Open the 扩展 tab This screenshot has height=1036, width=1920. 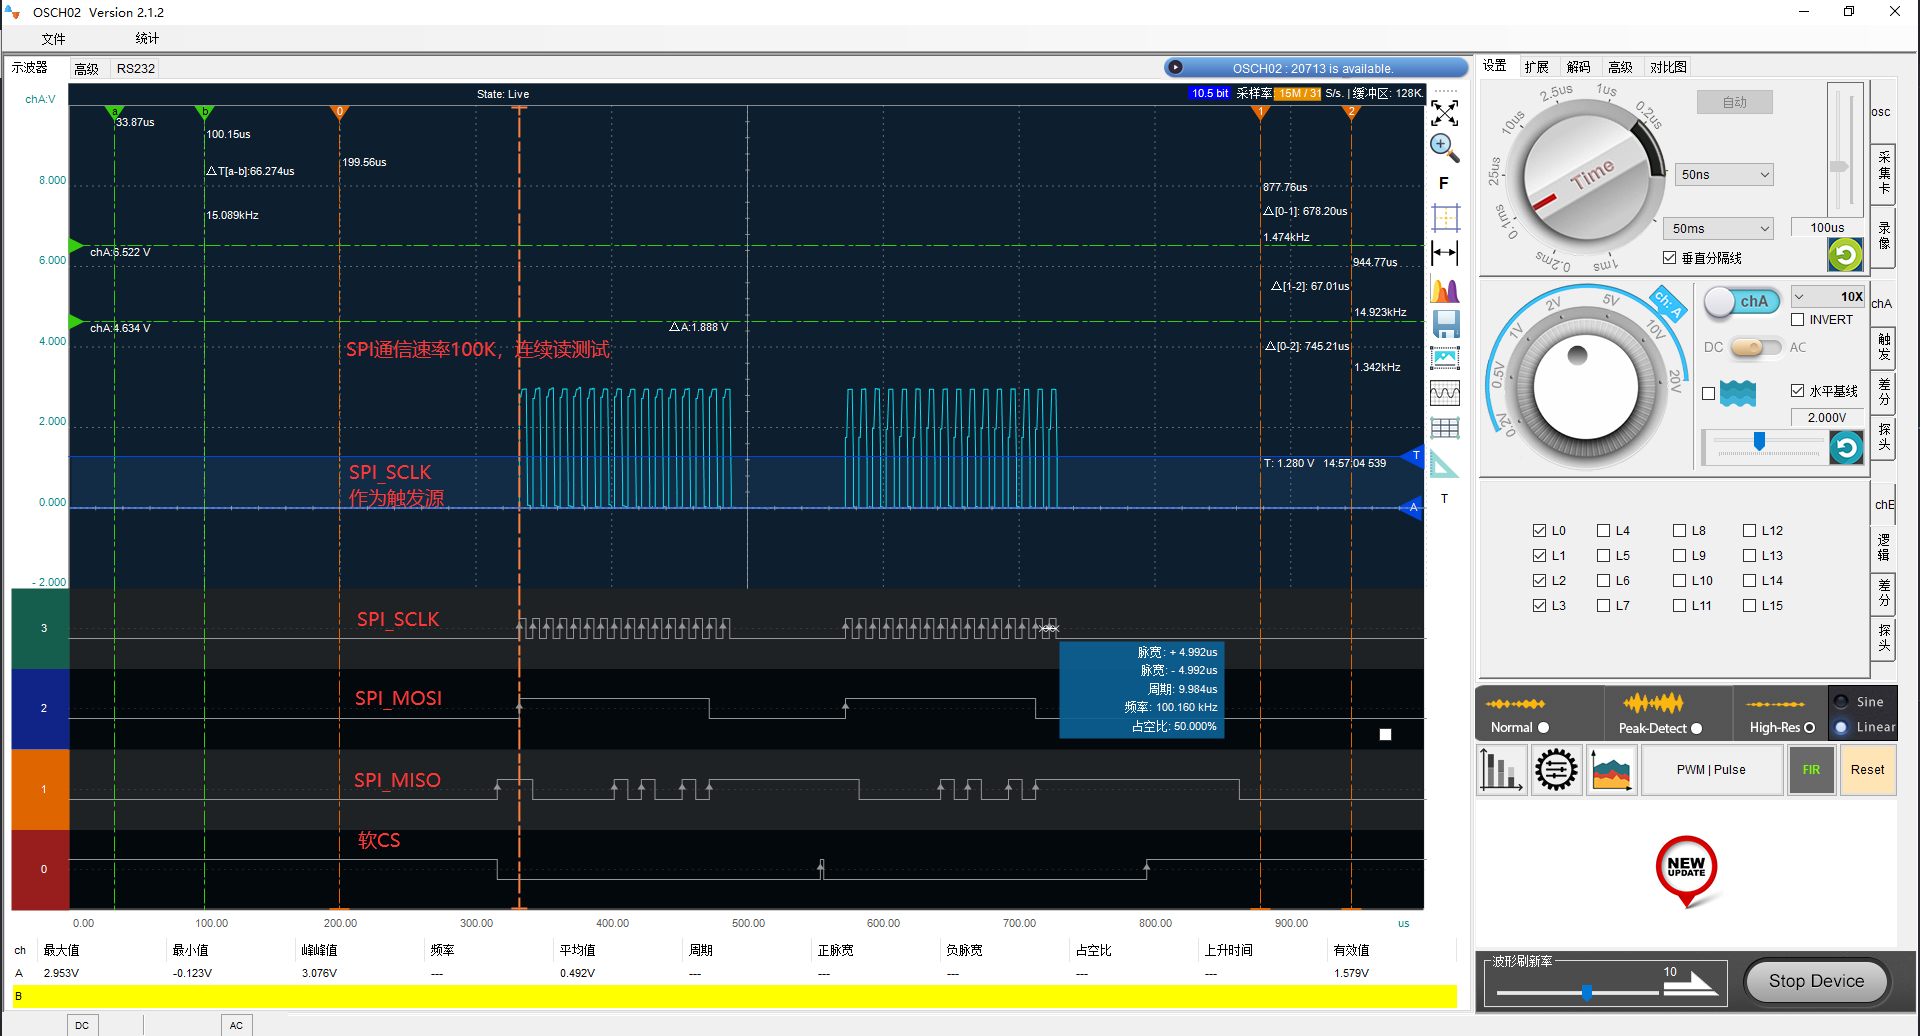(1536, 67)
